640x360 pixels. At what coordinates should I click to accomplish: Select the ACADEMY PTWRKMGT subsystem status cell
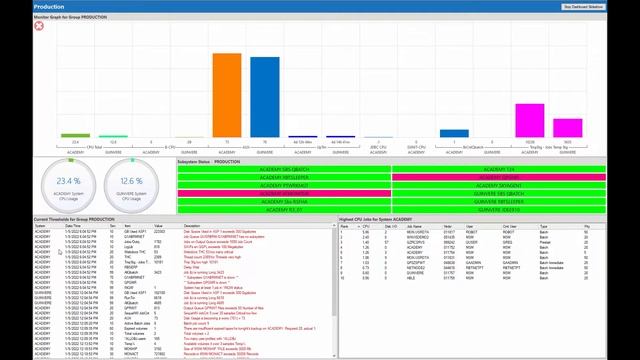pyautogui.click(x=284, y=186)
